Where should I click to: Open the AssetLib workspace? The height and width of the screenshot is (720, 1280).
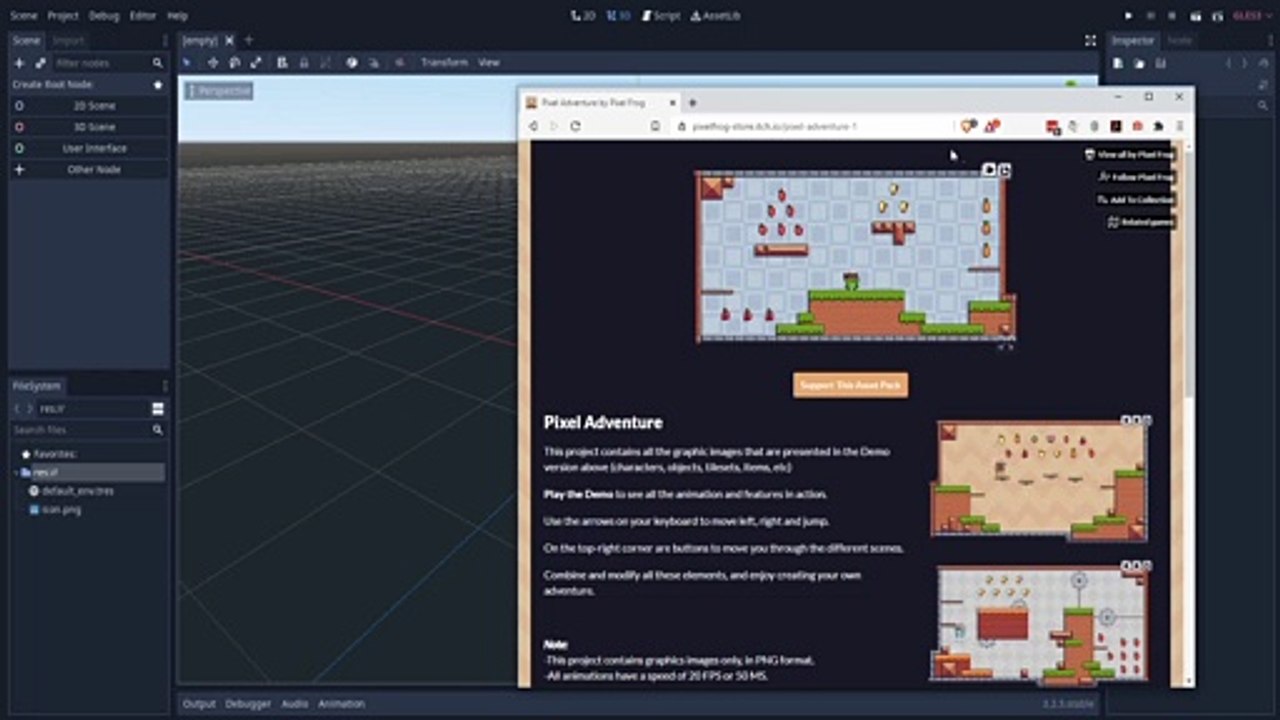(715, 16)
